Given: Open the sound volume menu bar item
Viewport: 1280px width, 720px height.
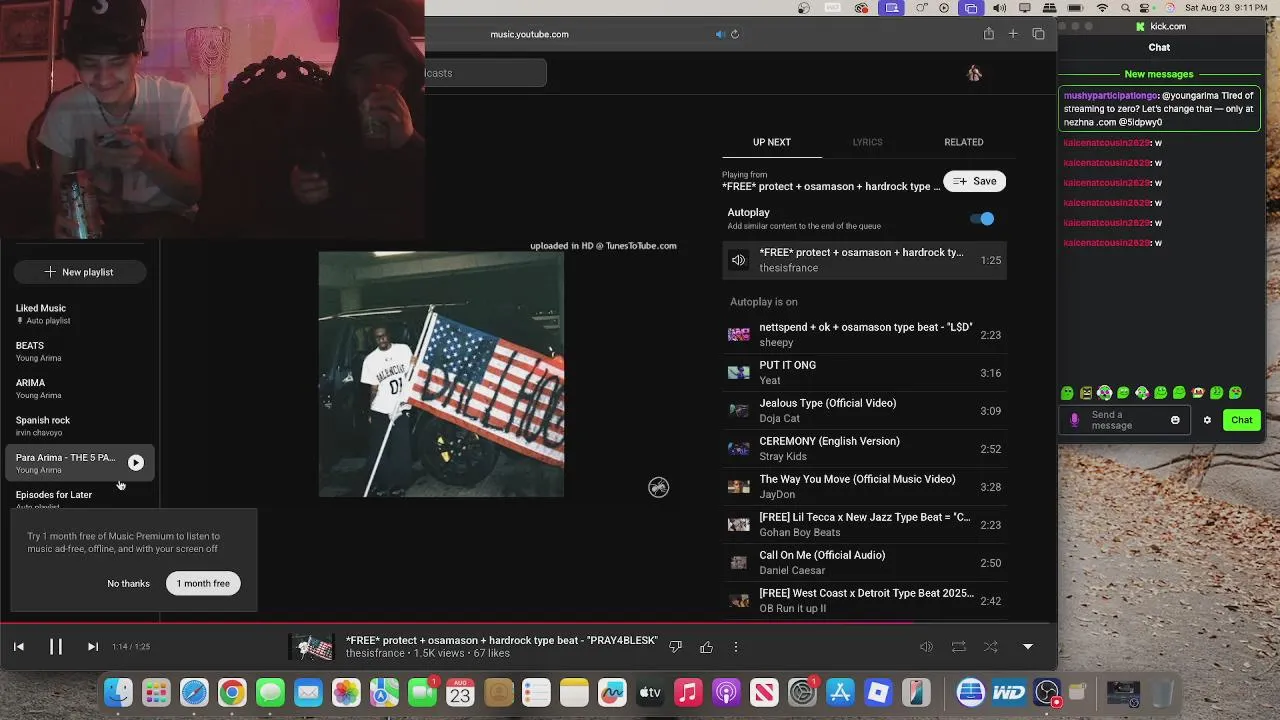Looking at the screenshot, I should click(999, 8).
